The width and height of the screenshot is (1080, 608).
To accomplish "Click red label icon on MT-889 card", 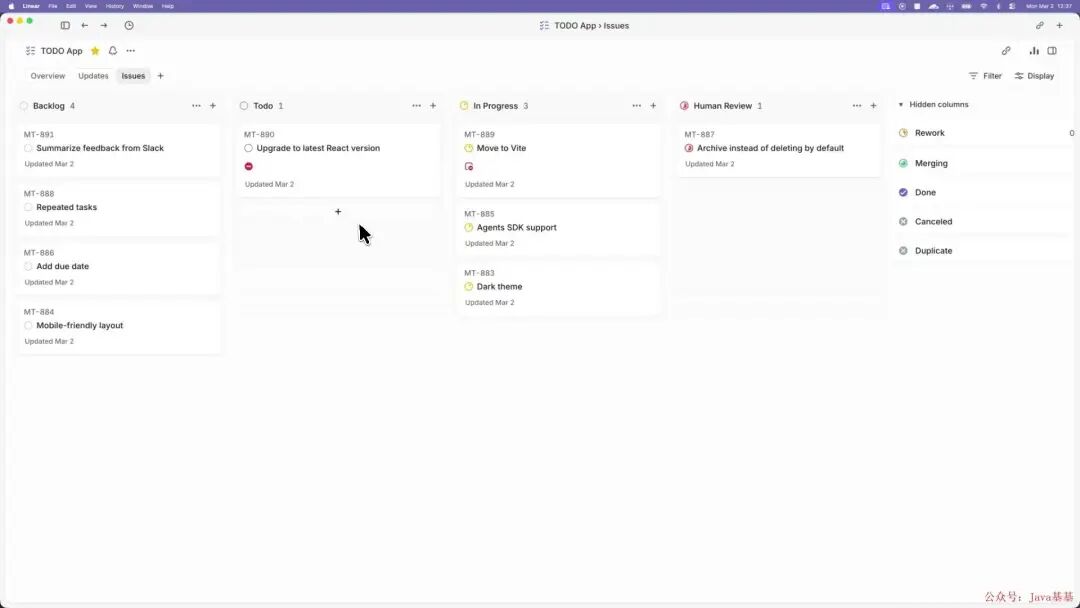I will pyautogui.click(x=469, y=166).
